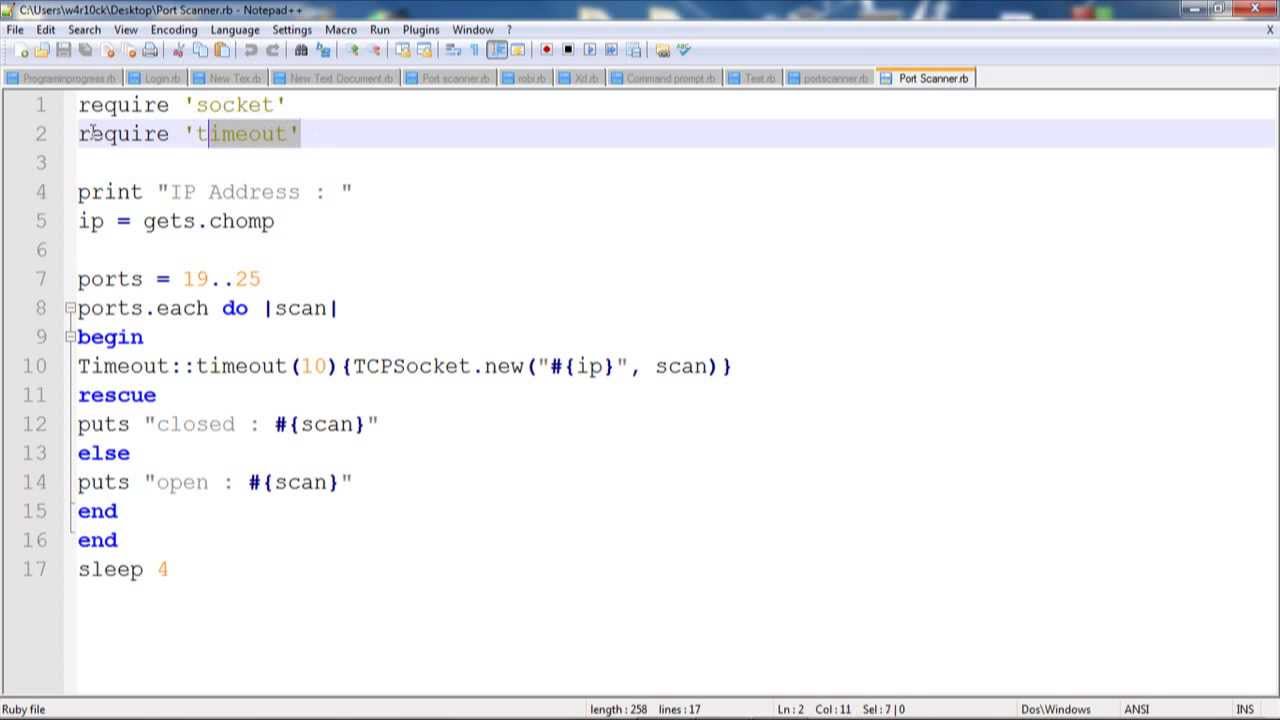Screen dimensions: 1280x720
Task: Switch to the Xd.rb tab
Action: (x=579, y=78)
